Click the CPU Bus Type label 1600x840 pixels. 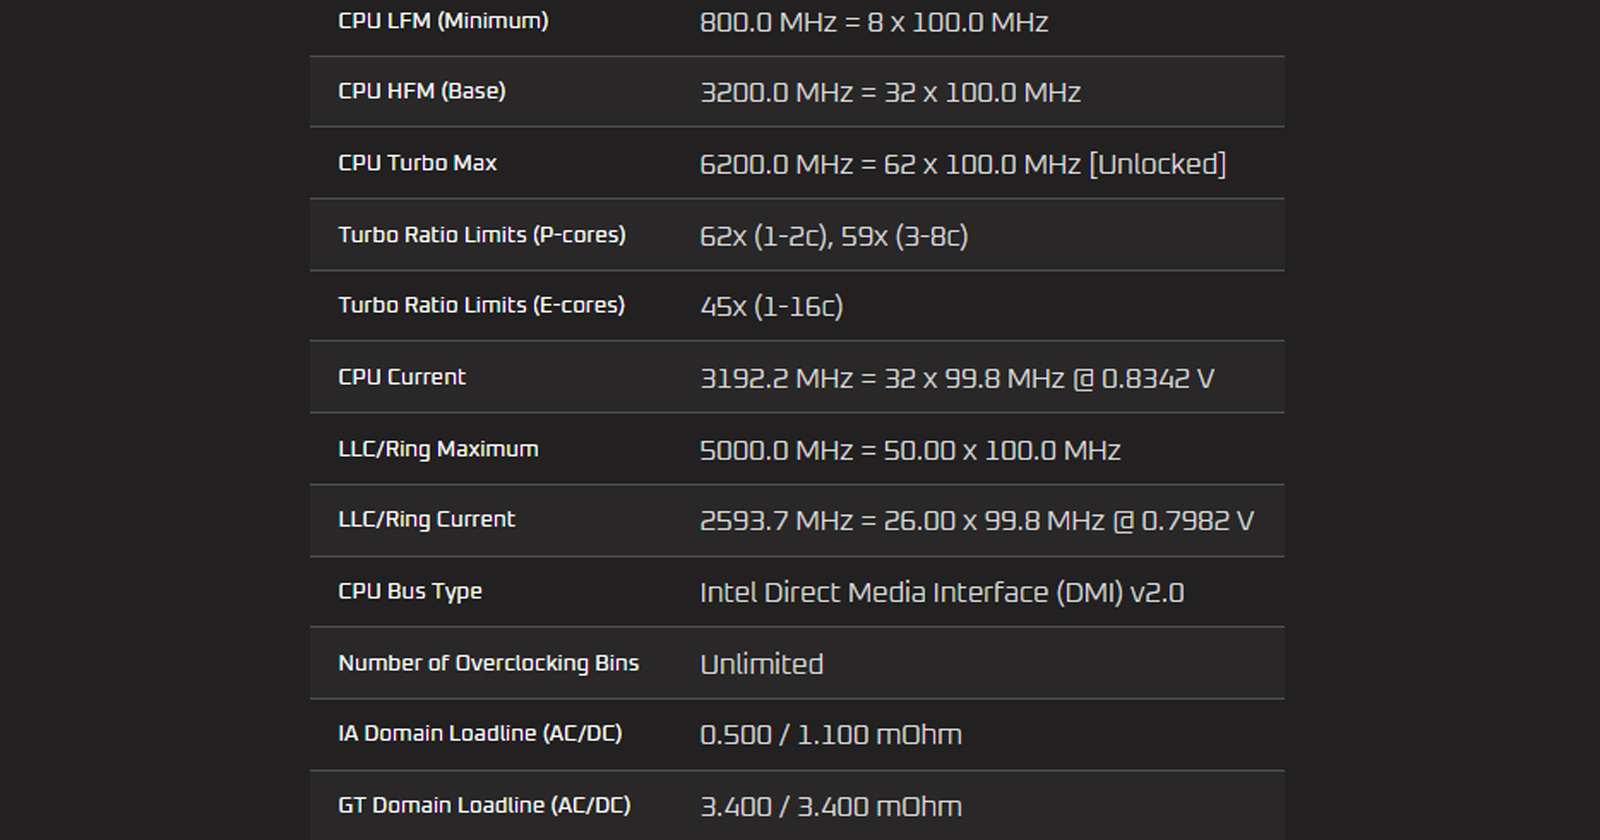410,591
